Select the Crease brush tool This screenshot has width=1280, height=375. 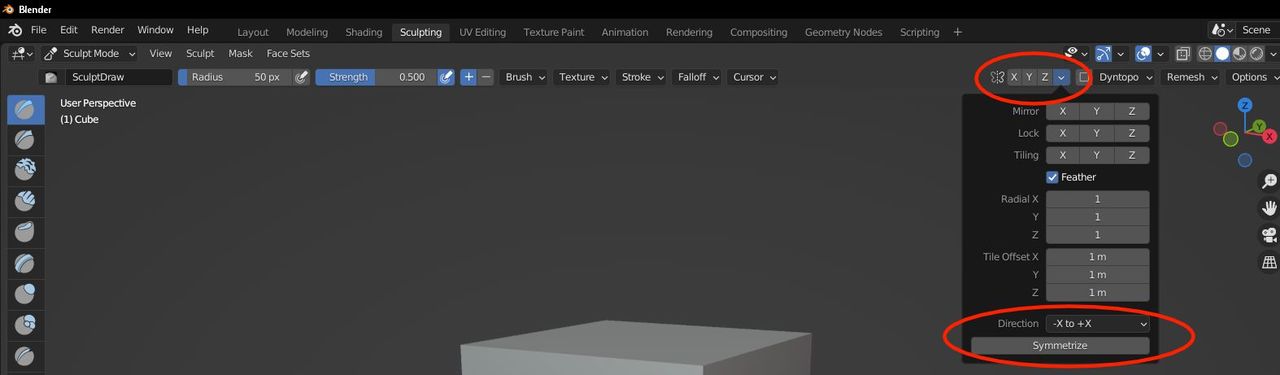26,357
